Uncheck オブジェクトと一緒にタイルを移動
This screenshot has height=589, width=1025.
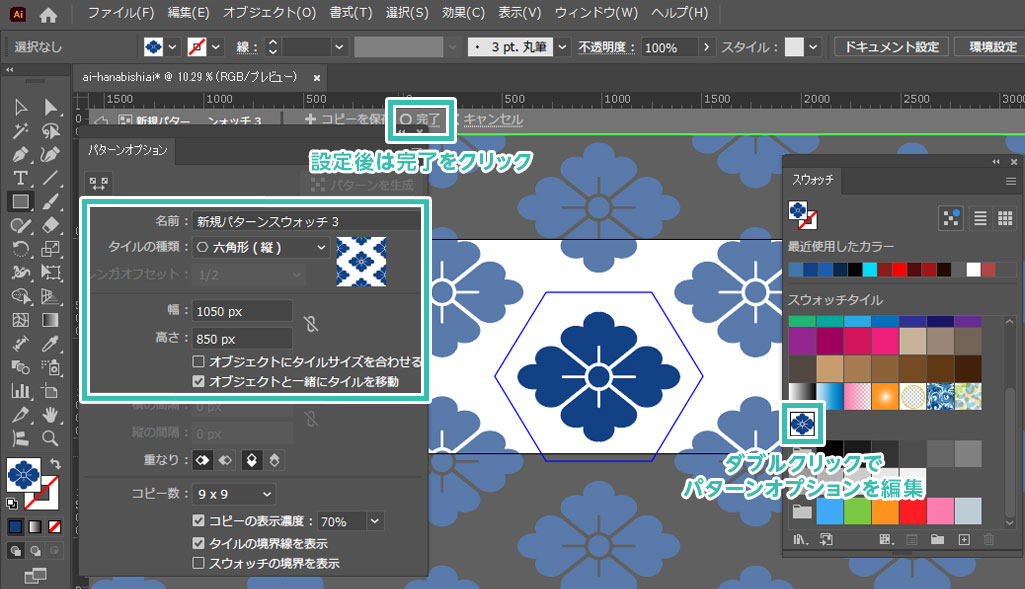pyautogui.click(x=199, y=382)
